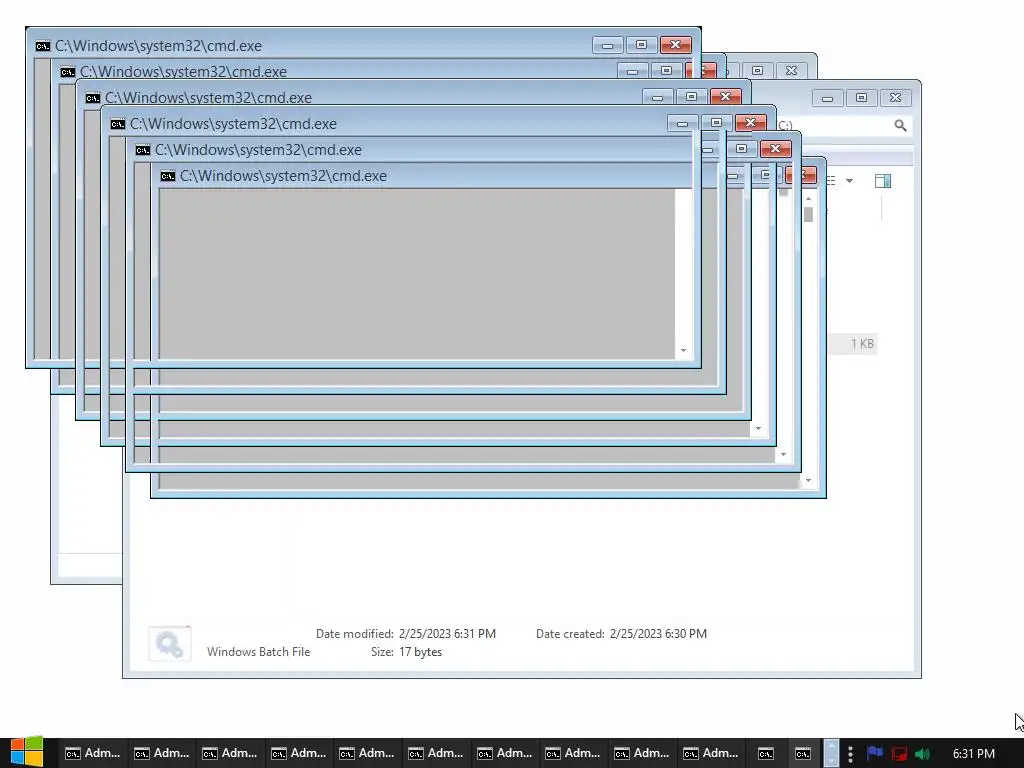The width and height of the screenshot is (1024, 768).
Task: Click frontmost cmd window scrollbar down arrow
Action: [683, 351]
